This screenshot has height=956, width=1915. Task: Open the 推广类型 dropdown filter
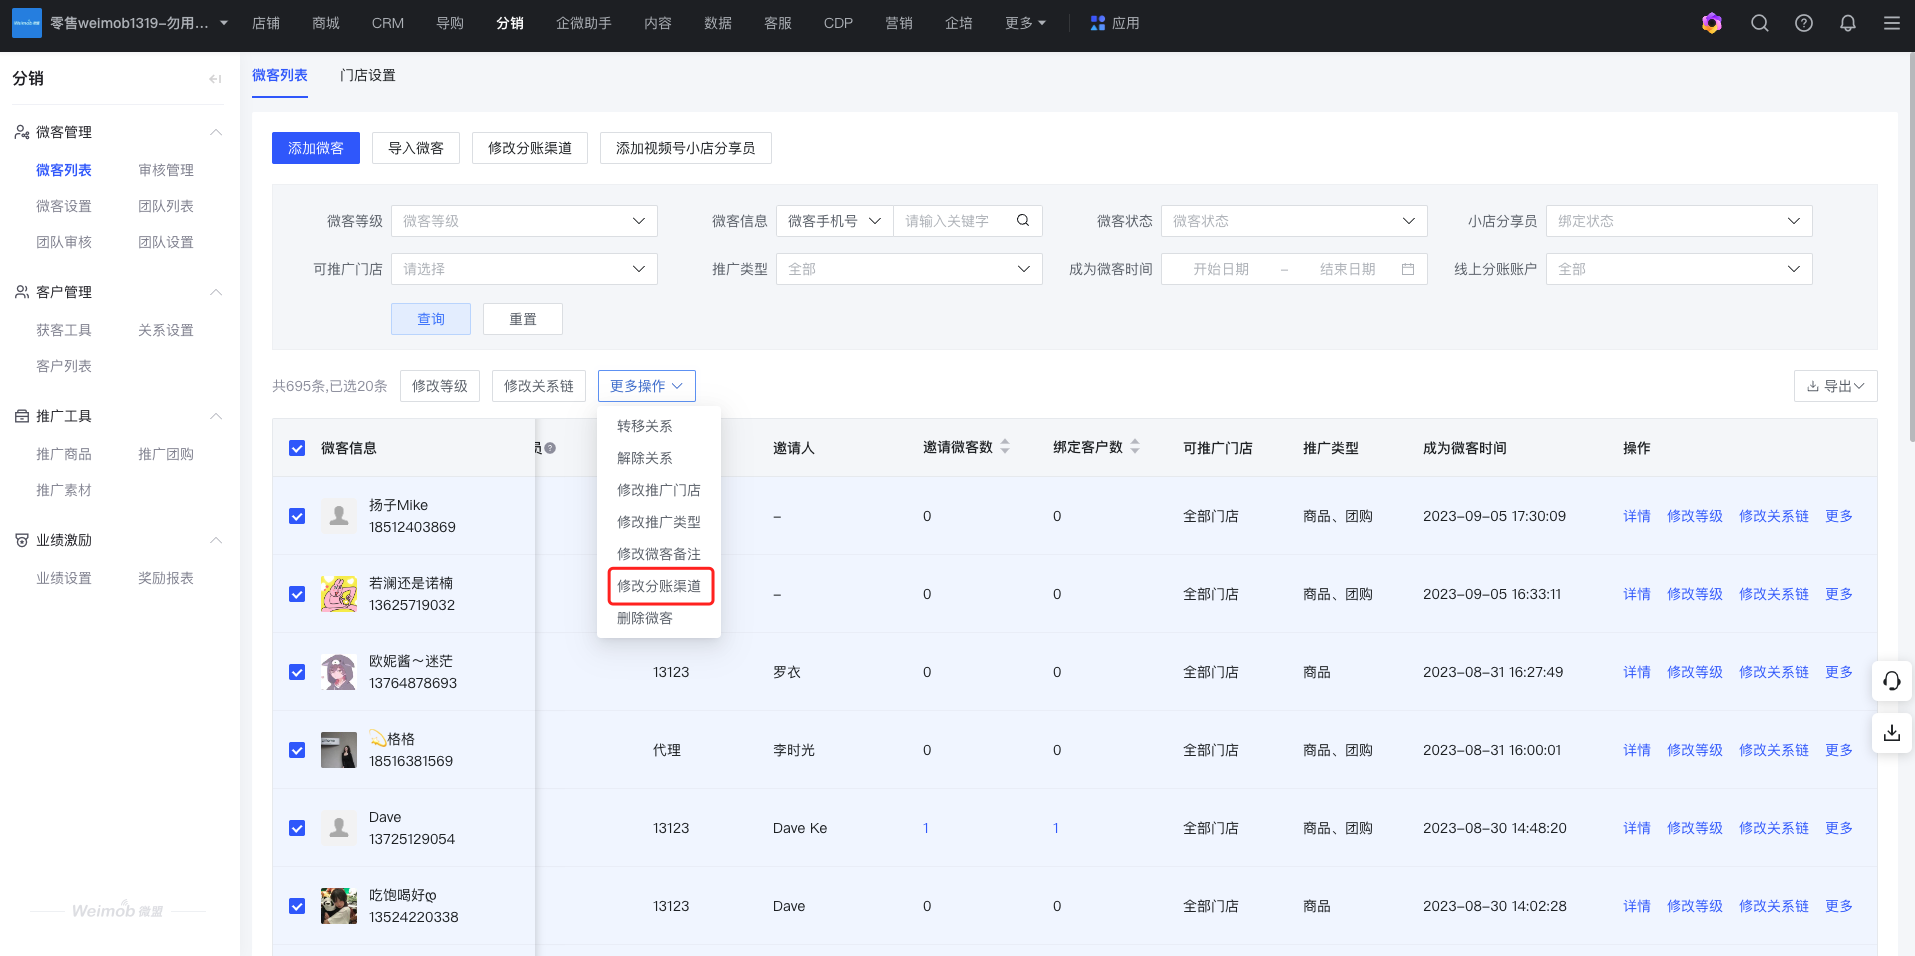click(x=909, y=269)
